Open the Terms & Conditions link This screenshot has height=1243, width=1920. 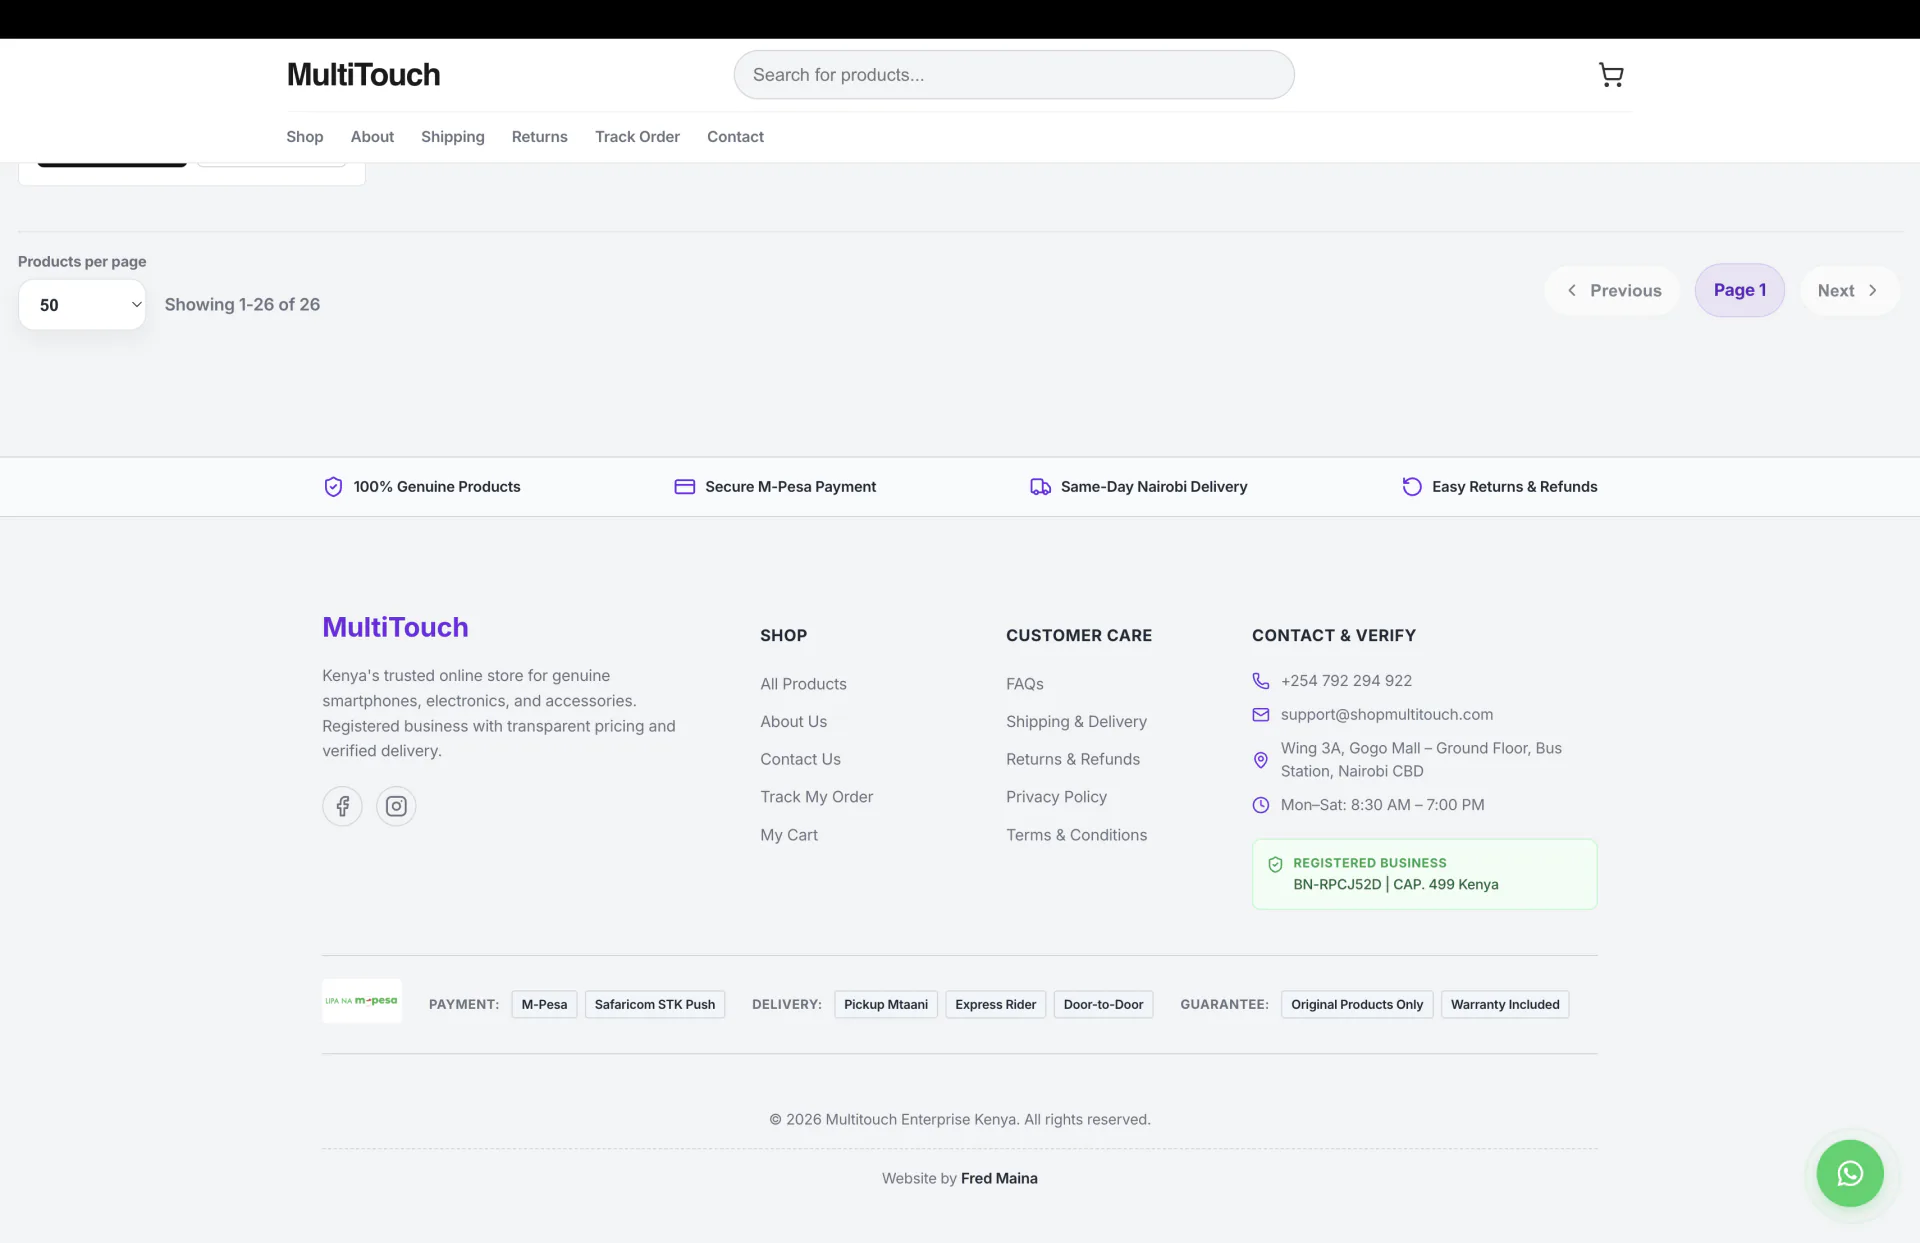(x=1076, y=835)
